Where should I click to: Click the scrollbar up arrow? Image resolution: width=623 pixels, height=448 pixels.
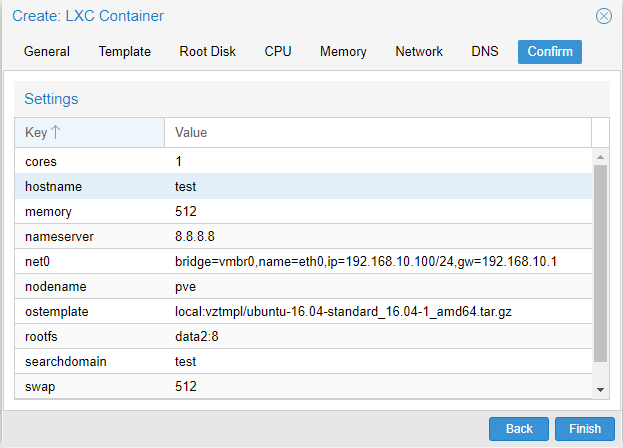pyautogui.click(x=600, y=157)
